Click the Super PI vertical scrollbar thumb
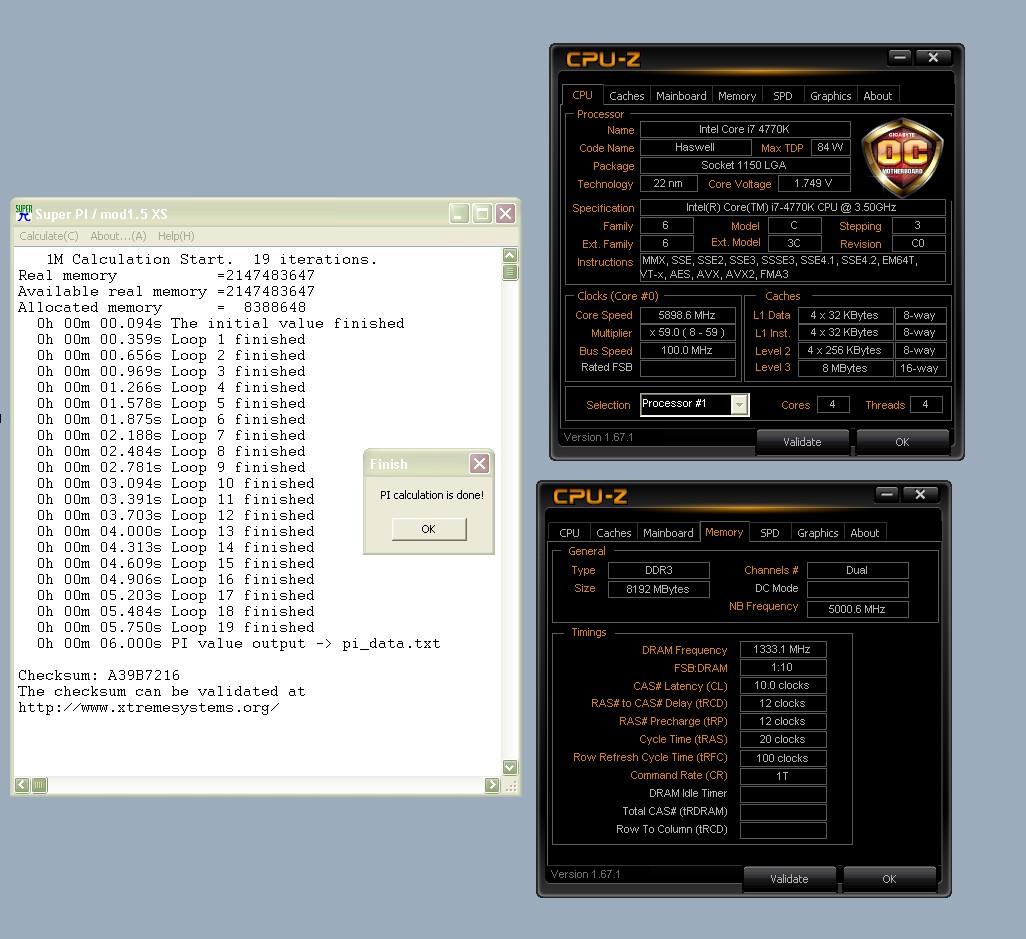Viewport: 1026px width, 939px height. tap(510, 272)
